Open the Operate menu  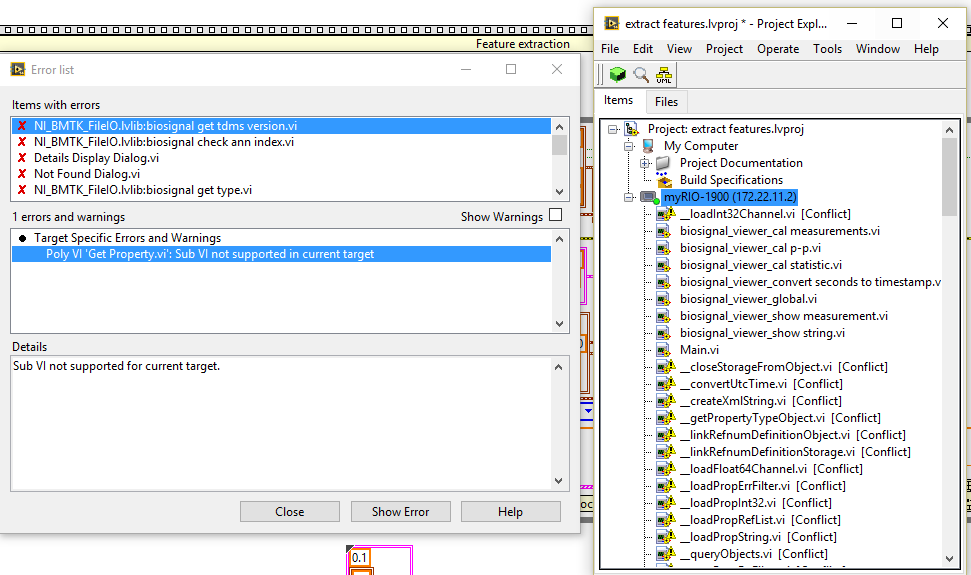[778, 49]
